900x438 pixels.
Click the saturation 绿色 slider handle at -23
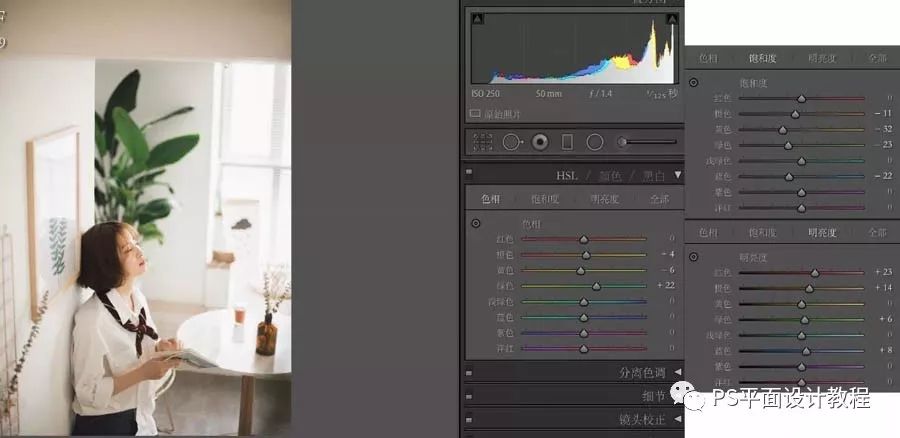point(788,145)
